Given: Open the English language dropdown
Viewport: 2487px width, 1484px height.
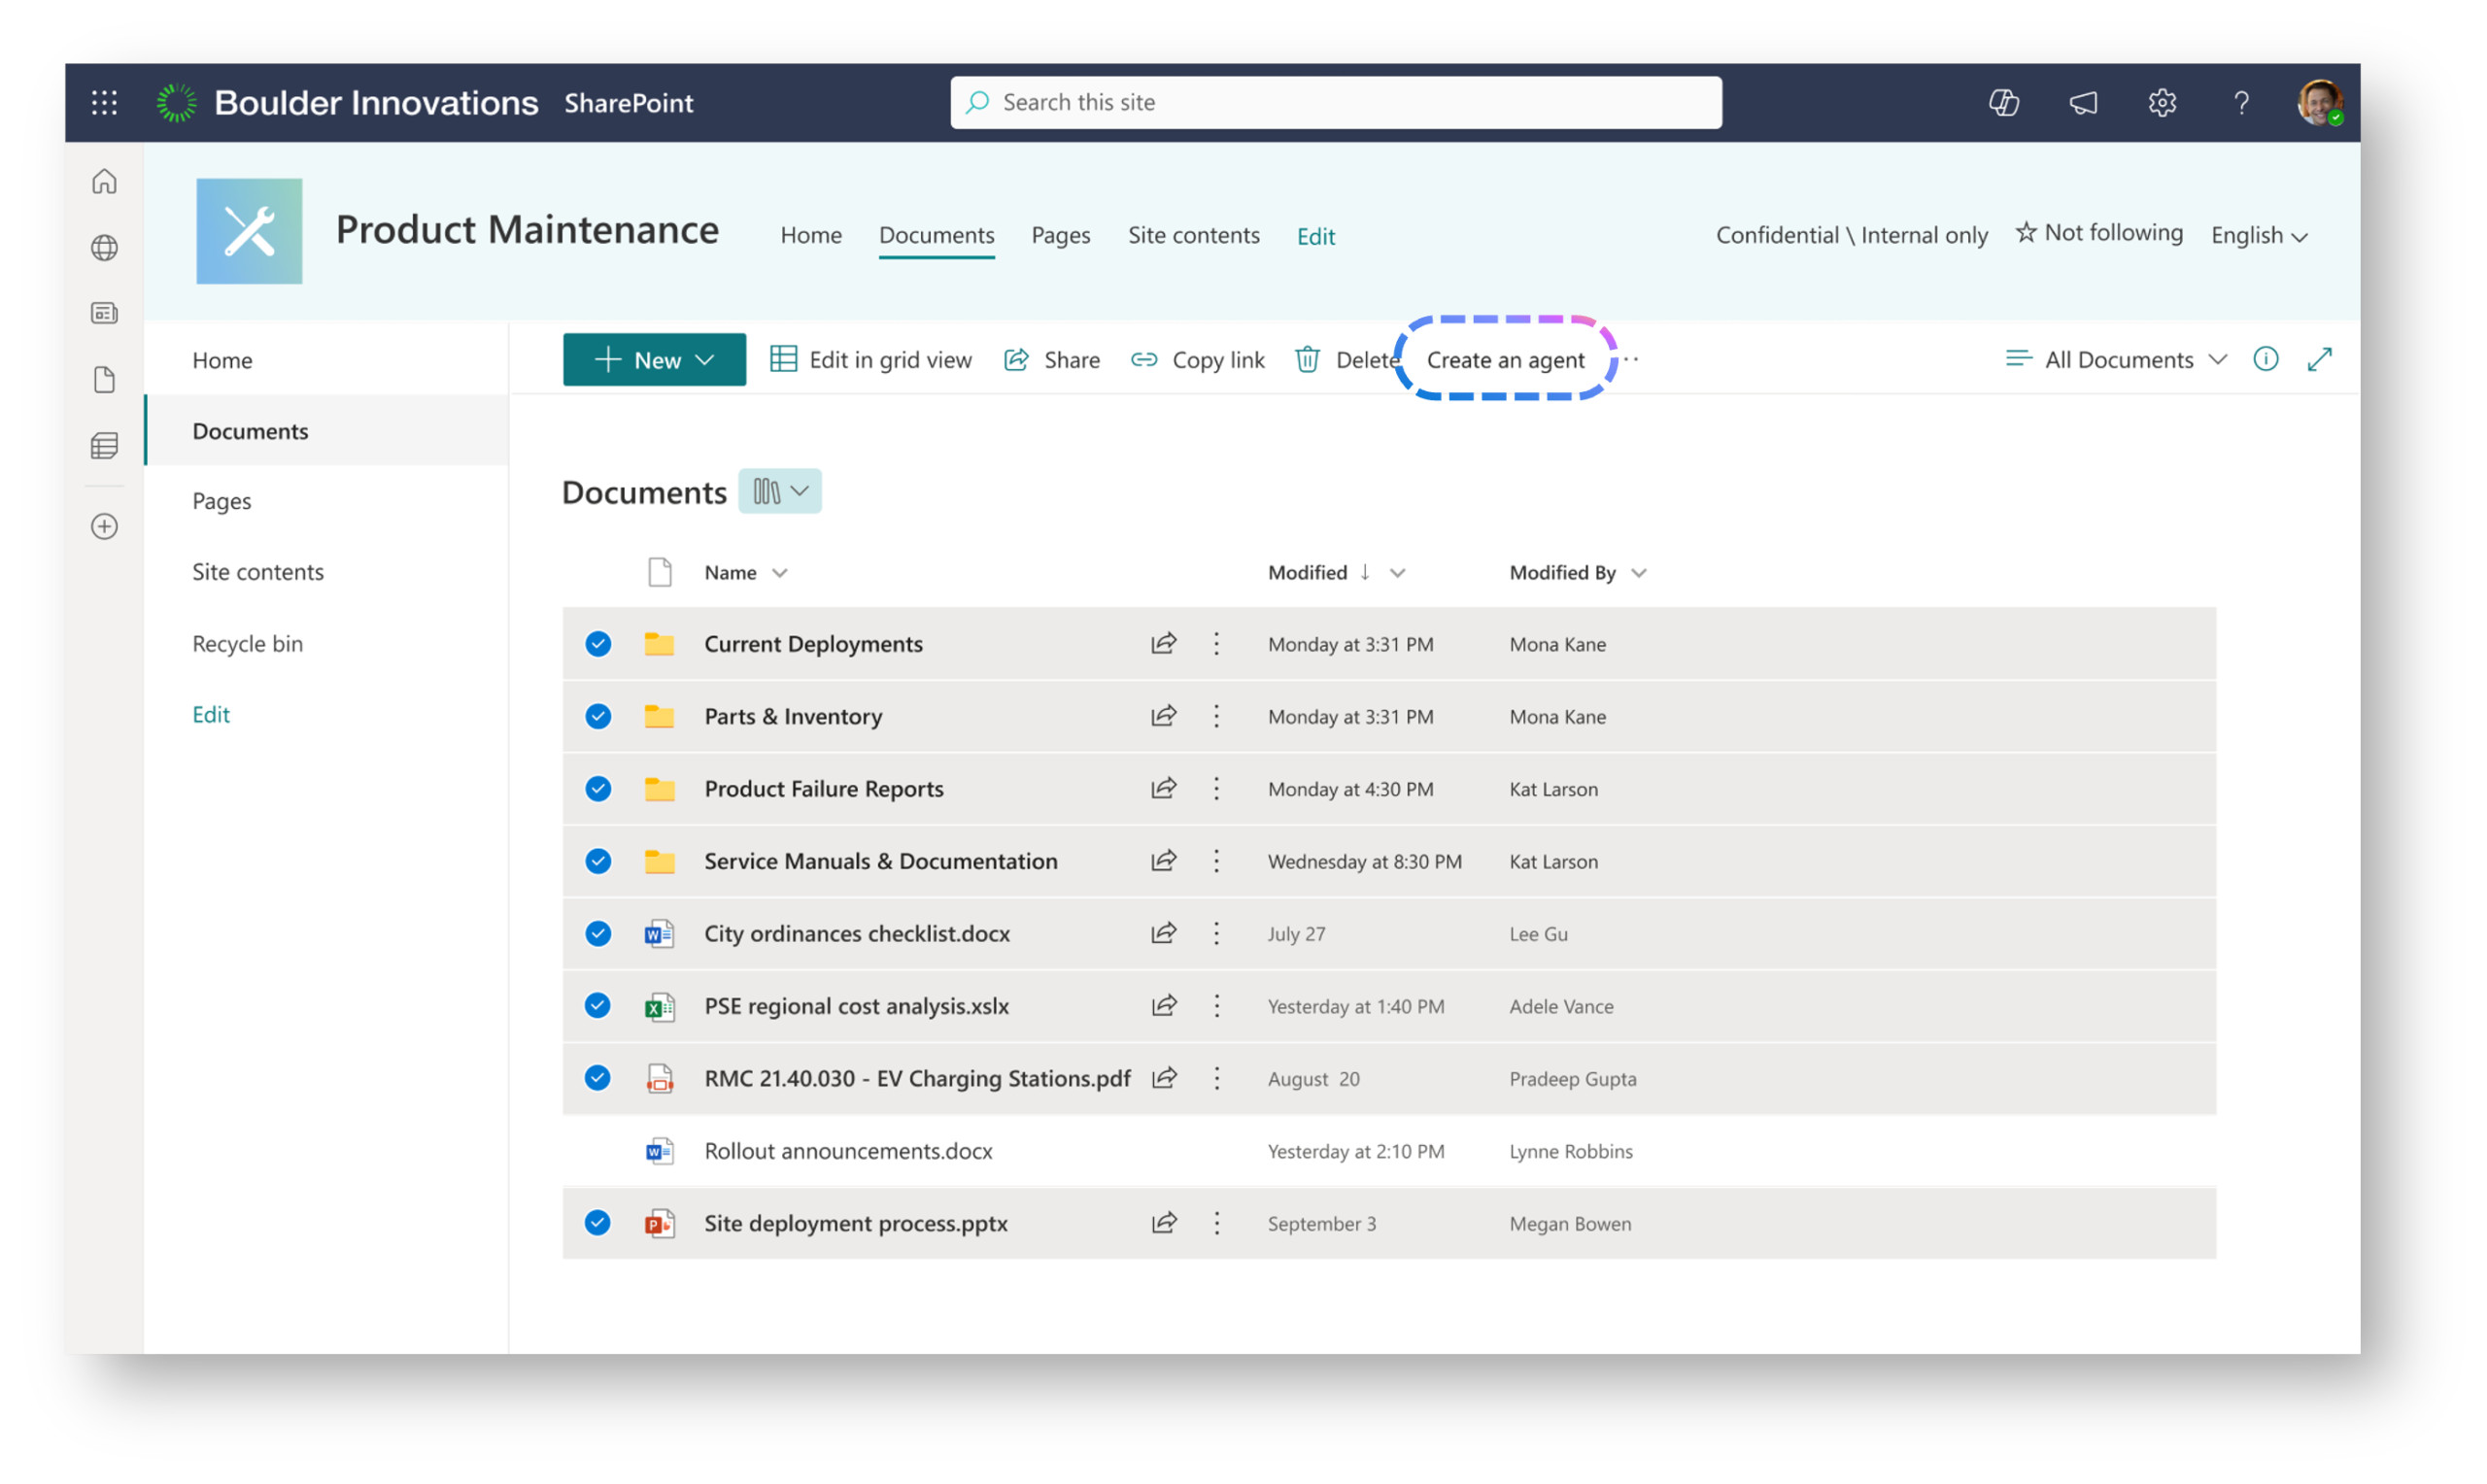Looking at the screenshot, I should [x=2259, y=235].
